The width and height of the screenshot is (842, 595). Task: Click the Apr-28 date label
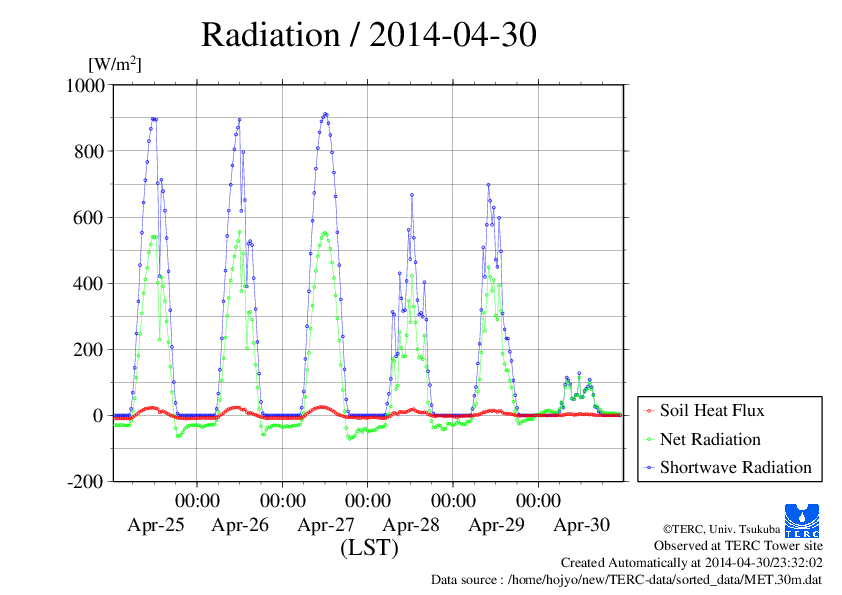[x=411, y=525]
